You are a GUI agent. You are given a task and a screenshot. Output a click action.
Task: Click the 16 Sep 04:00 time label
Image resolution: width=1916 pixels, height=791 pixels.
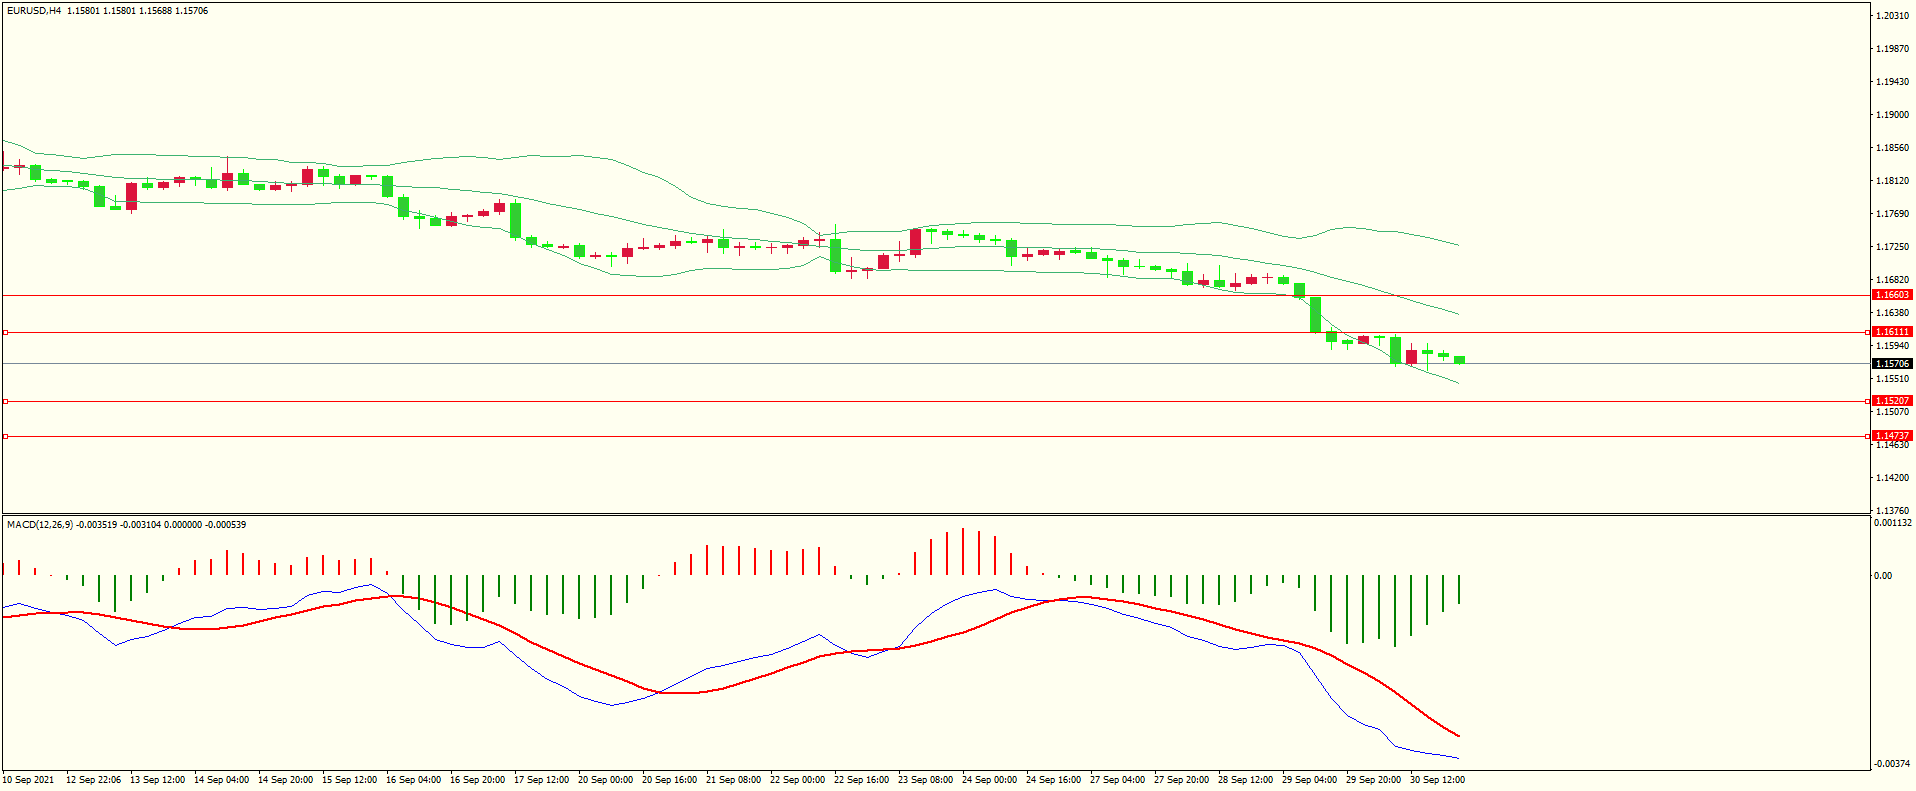[x=413, y=780]
